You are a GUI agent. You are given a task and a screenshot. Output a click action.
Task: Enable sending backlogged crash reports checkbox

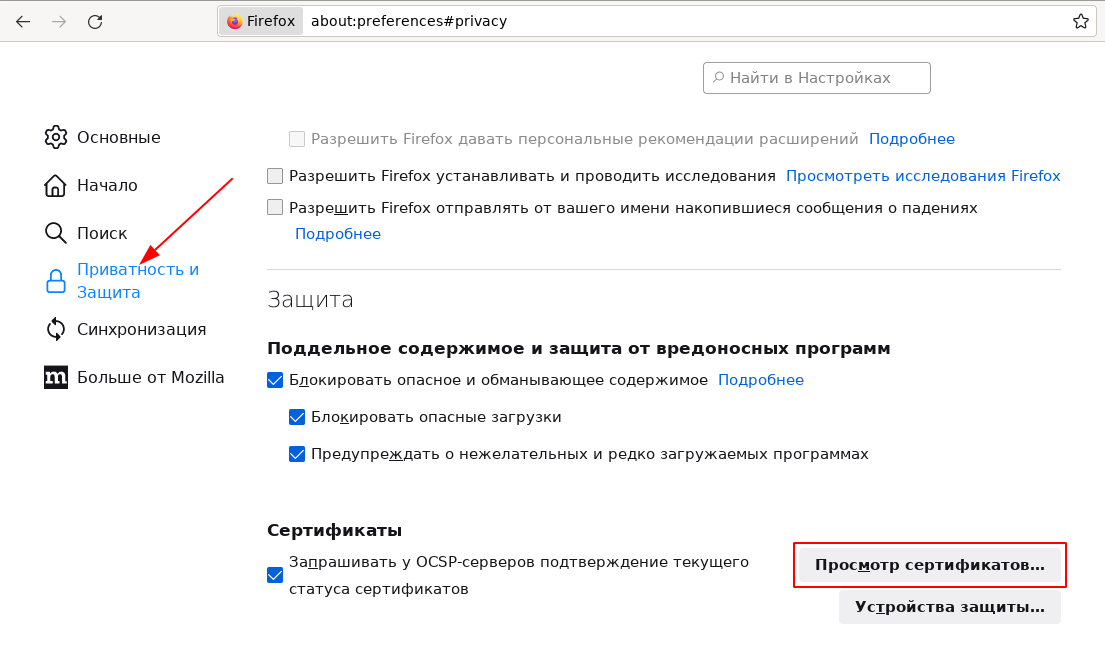(275, 207)
